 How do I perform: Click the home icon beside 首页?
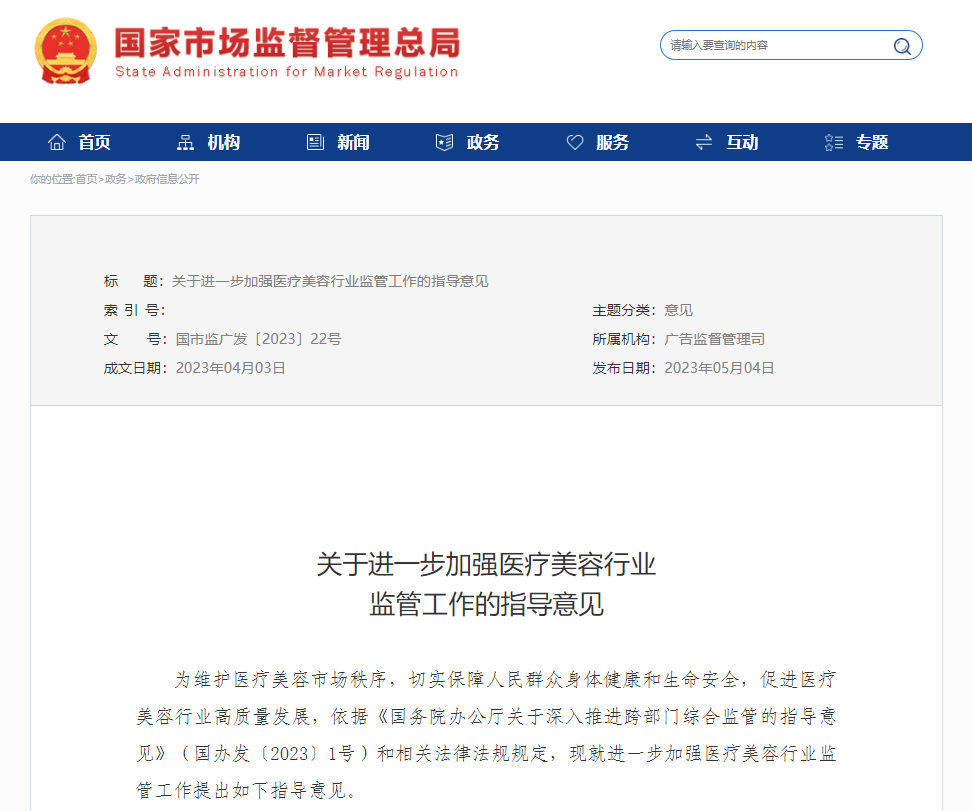click(57, 142)
